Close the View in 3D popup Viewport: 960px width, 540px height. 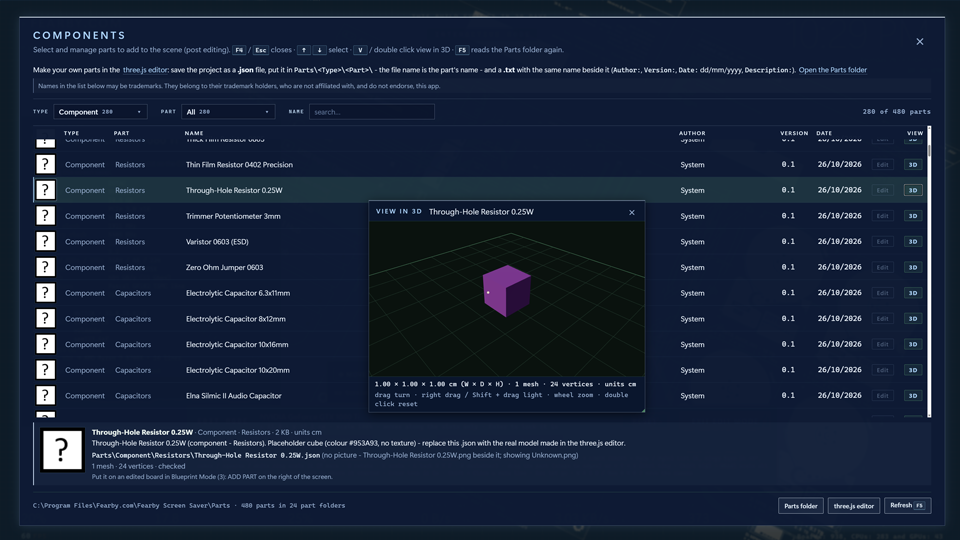(632, 212)
